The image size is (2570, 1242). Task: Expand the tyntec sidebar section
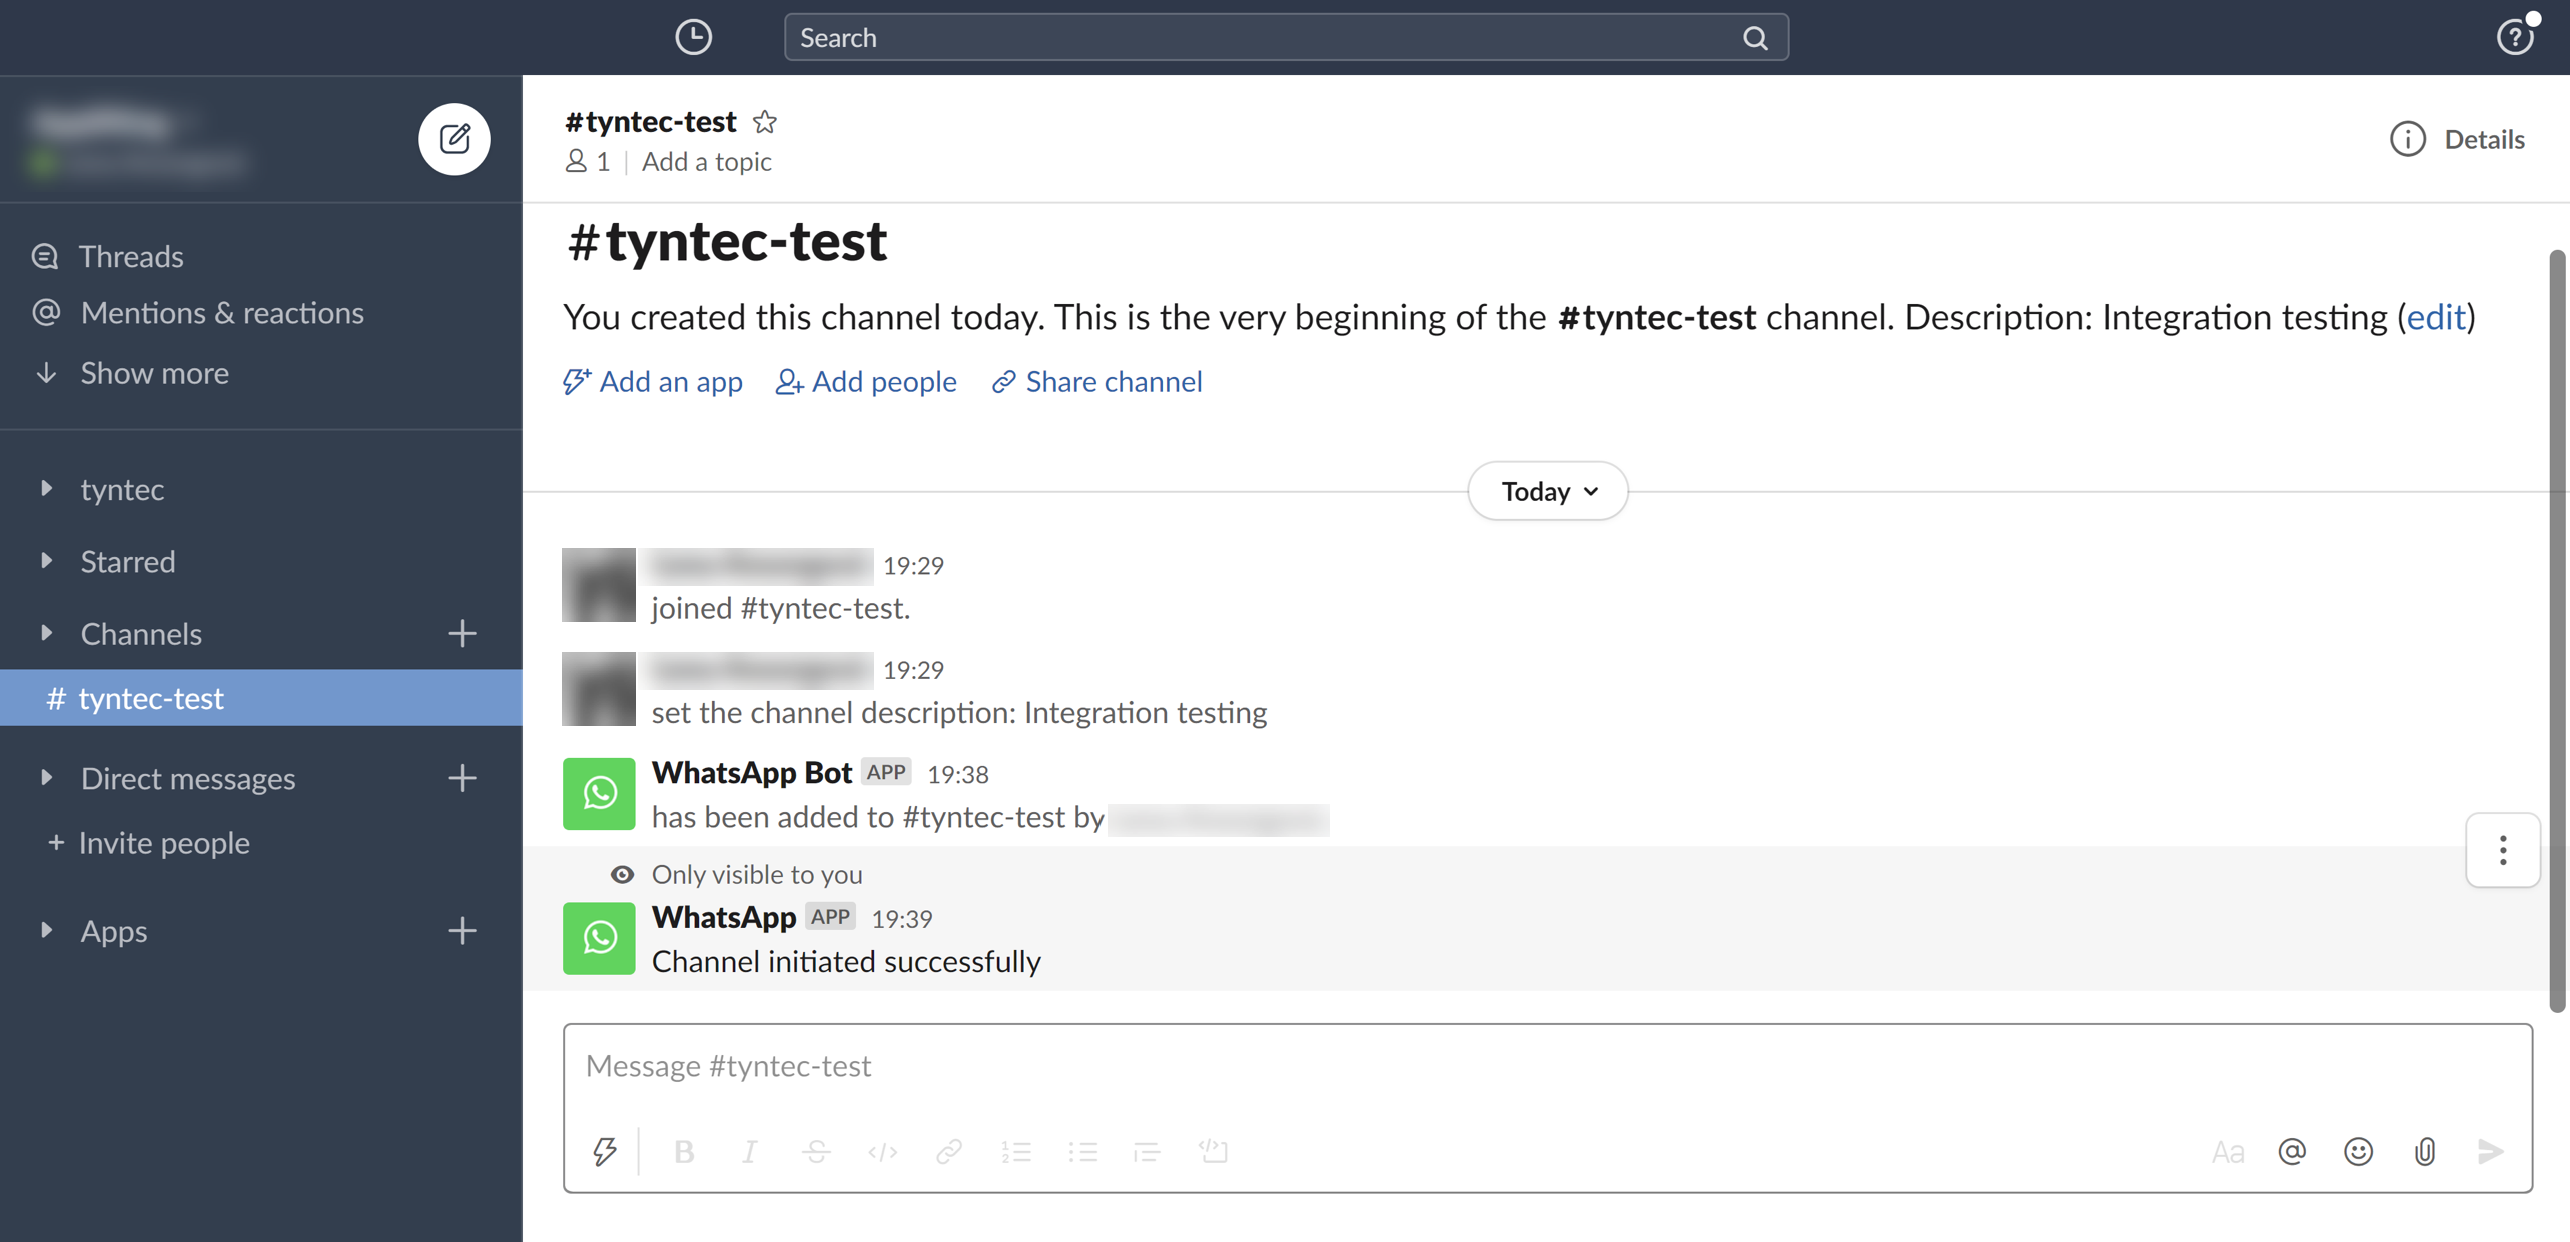46,489
